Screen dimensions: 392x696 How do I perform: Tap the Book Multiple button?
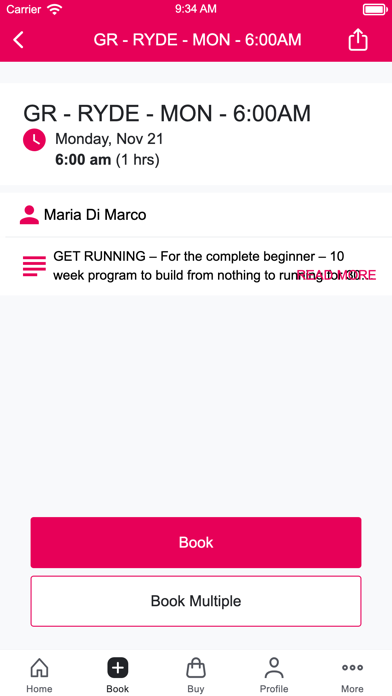click(x=196, y=601)
